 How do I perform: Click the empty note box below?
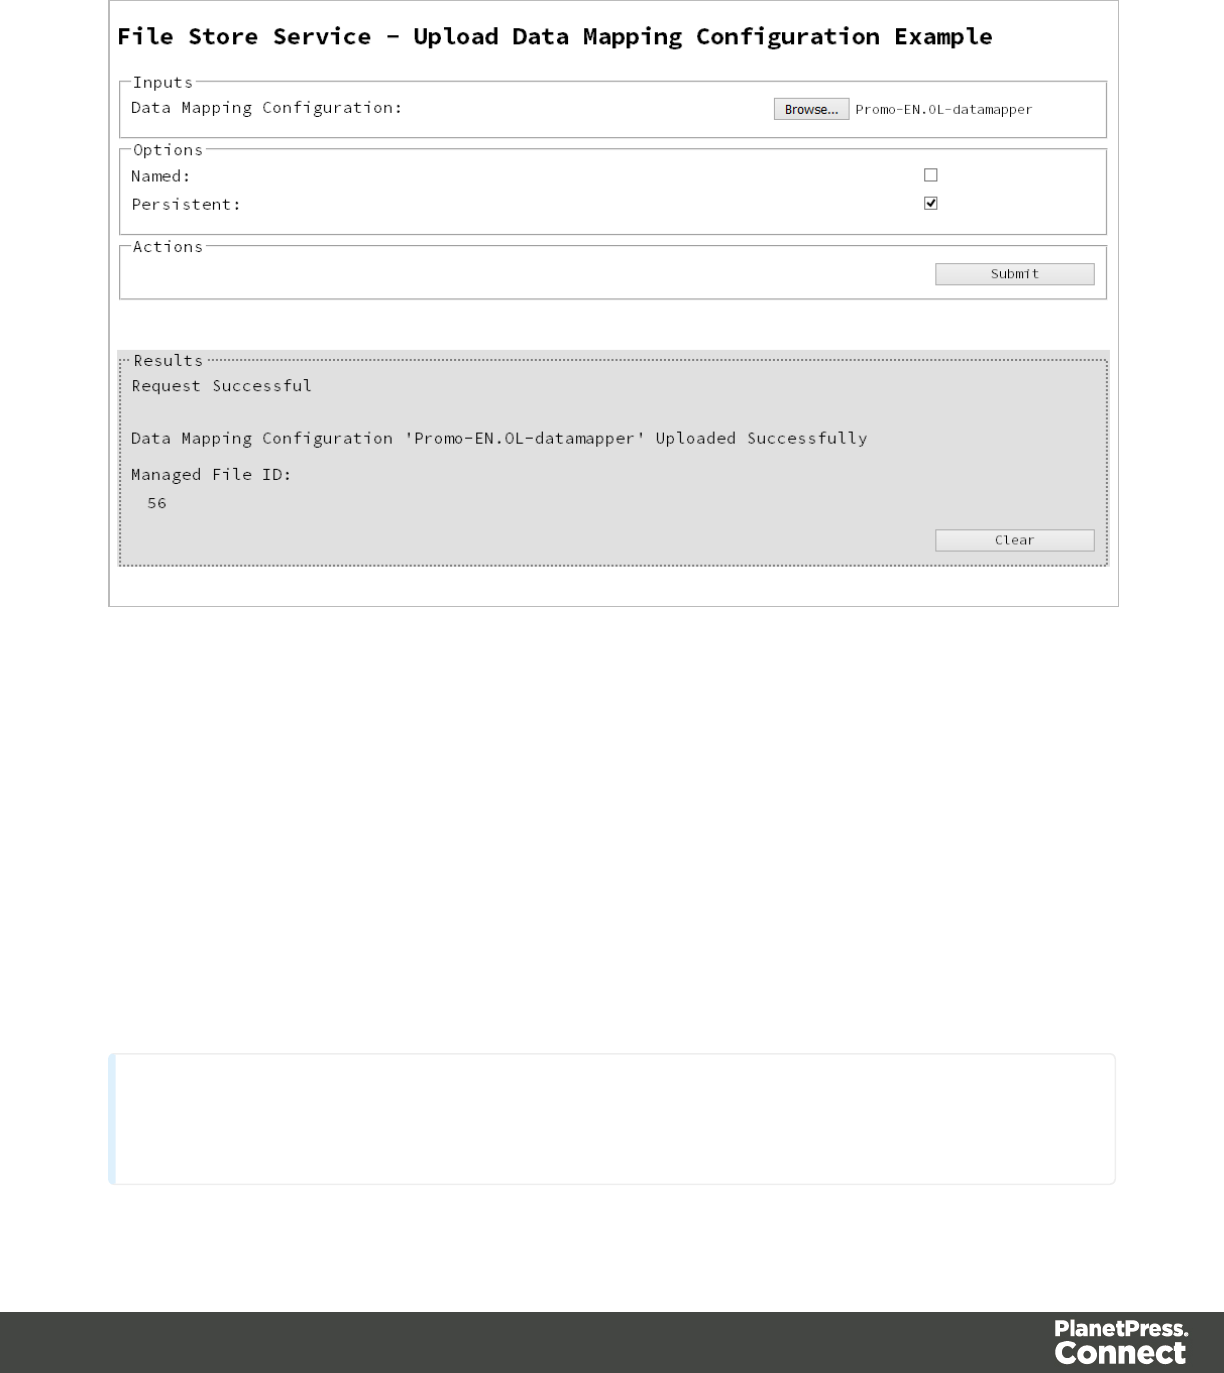pos(612,1118)
